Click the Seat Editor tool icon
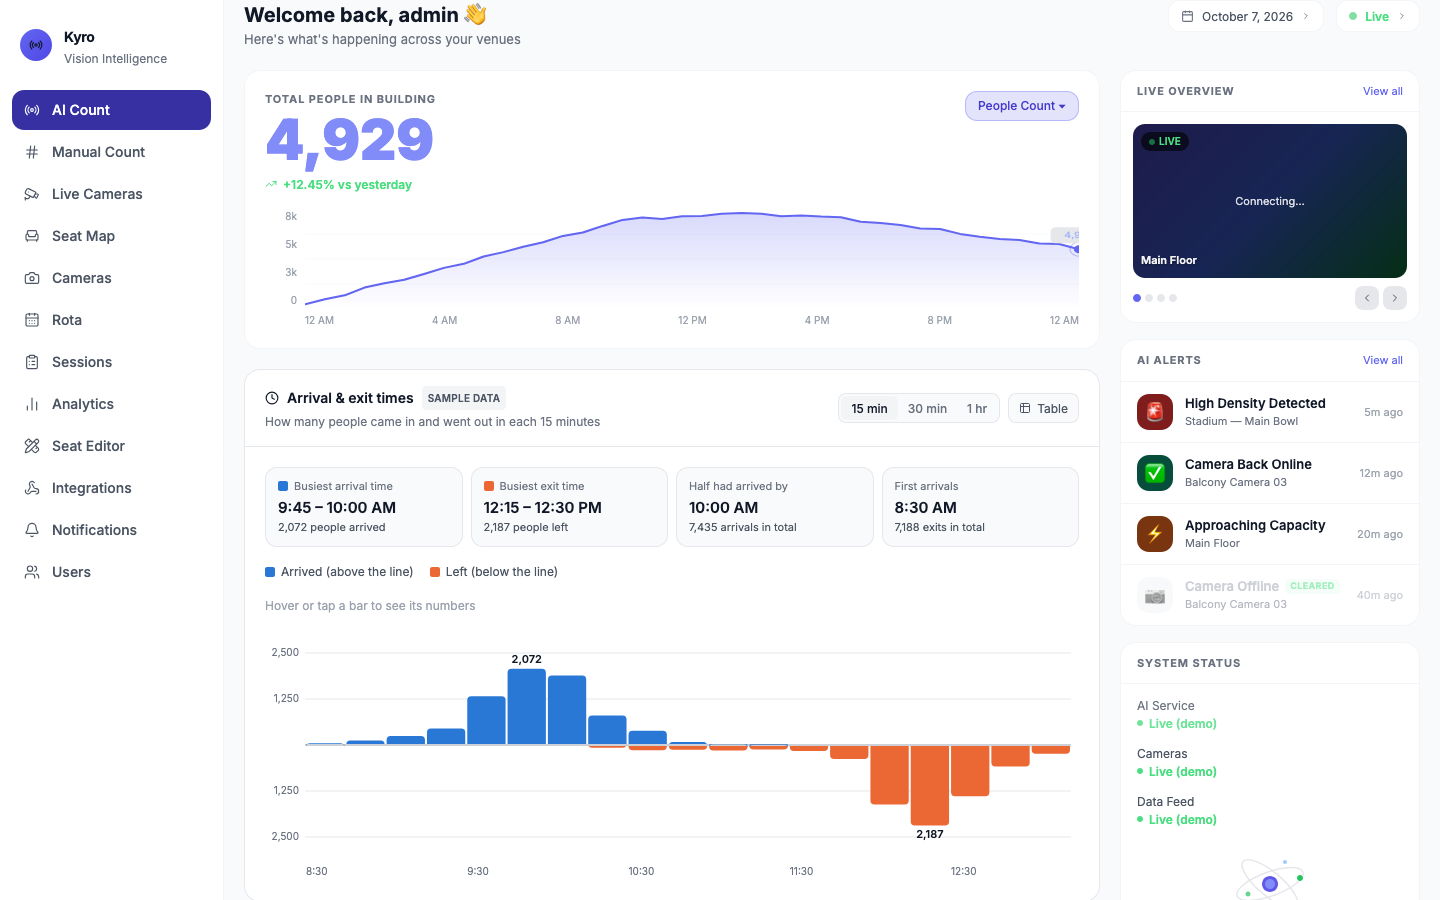Image resolution: width=1440 pixels, height=900 pixels. pos(32,446)
